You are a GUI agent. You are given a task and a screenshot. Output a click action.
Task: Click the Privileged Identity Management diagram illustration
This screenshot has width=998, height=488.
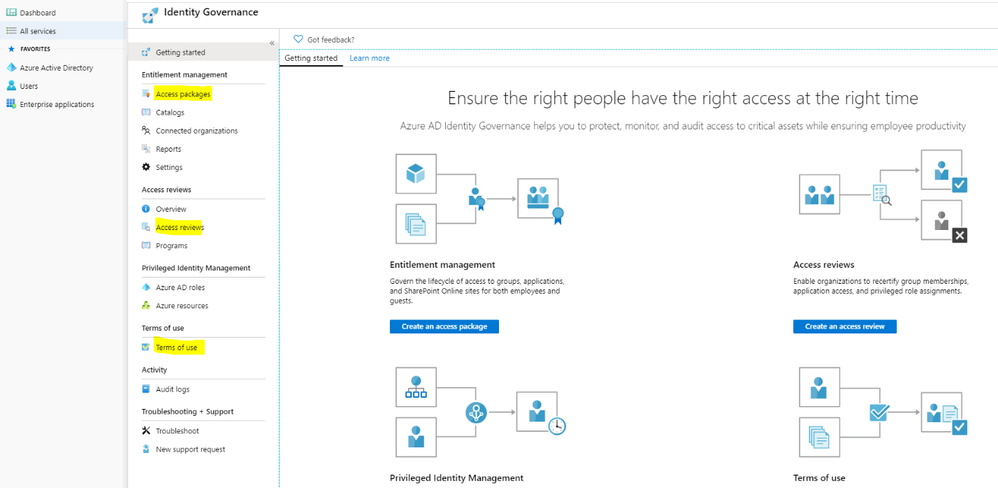coord(481,411)
